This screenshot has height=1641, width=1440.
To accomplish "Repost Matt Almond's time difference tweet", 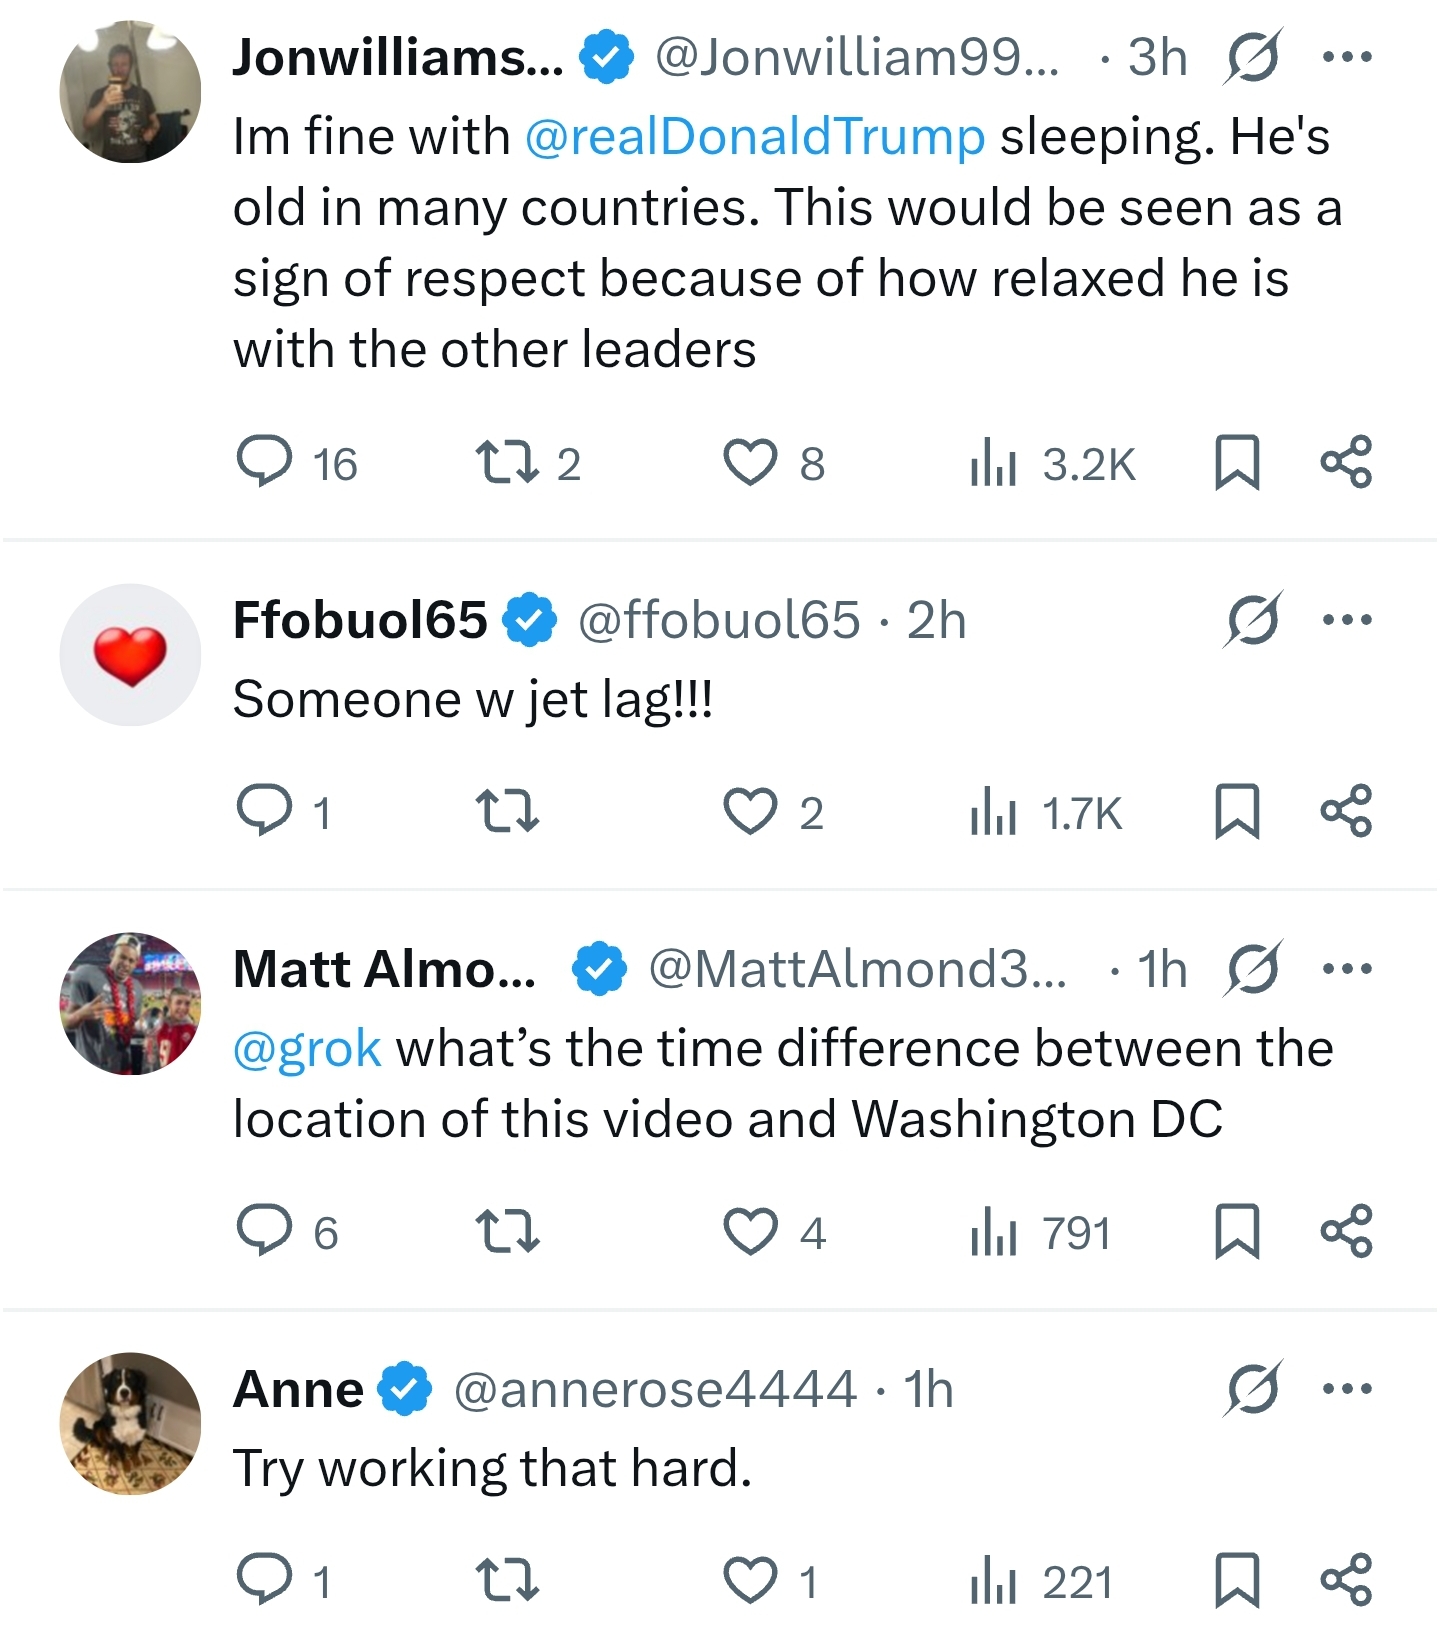I will click(507, 1231).
